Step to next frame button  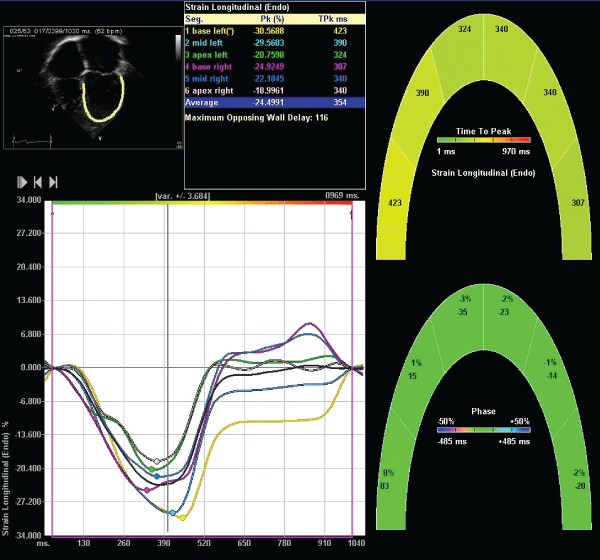point(53,182)
